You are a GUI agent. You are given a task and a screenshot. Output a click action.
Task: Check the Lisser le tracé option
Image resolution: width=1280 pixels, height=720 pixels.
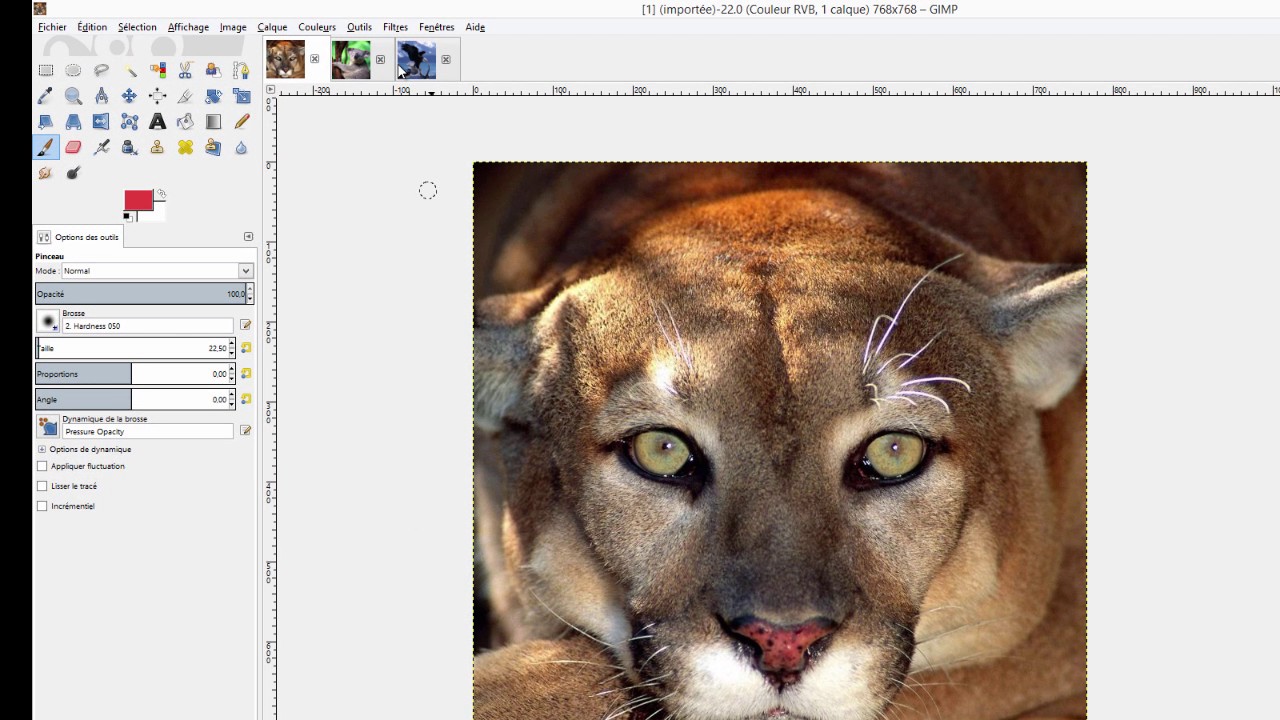(x=42, y=486)
